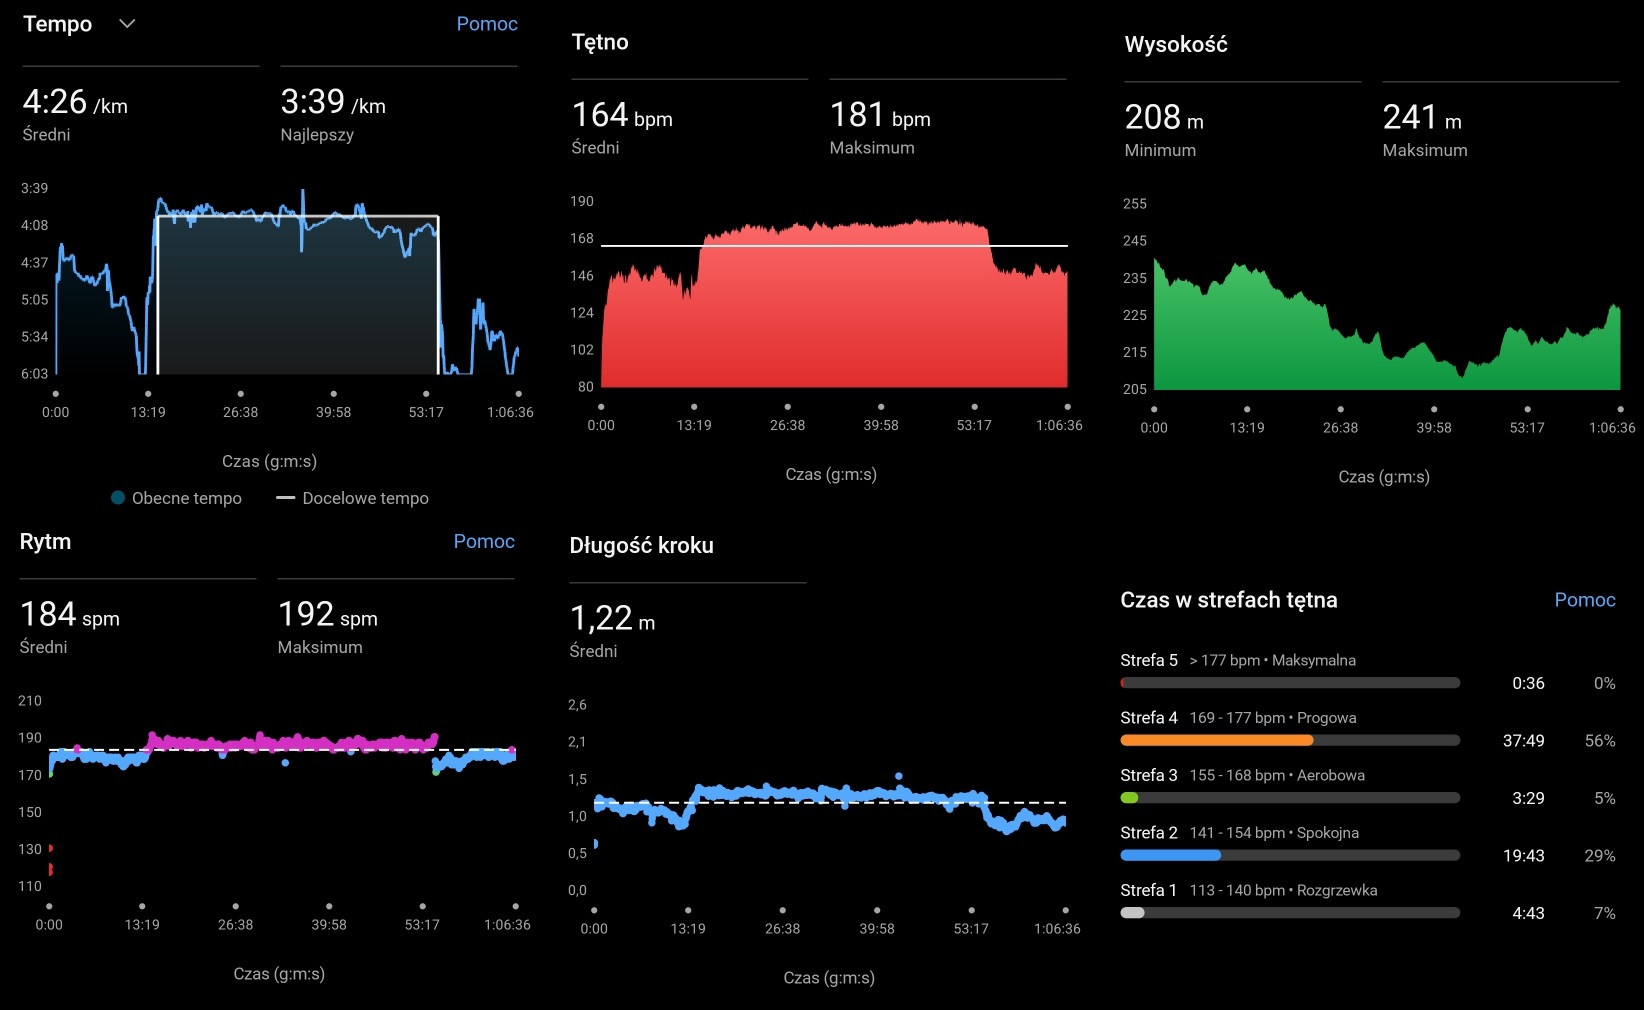Select Strefa 2 Spokojna blue bar
The width and height of the screenshot is (1644, 1010).
pyautogui.click(x=1170, y=856)
